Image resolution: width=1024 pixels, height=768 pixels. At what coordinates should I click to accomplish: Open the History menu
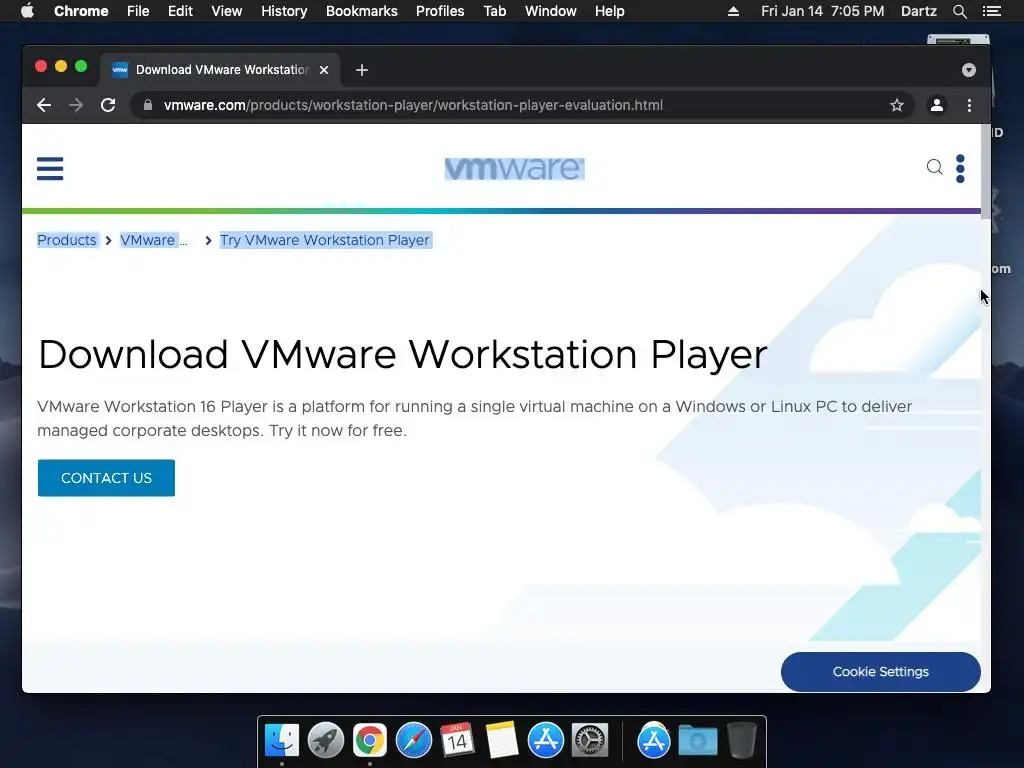coord(284,11)
